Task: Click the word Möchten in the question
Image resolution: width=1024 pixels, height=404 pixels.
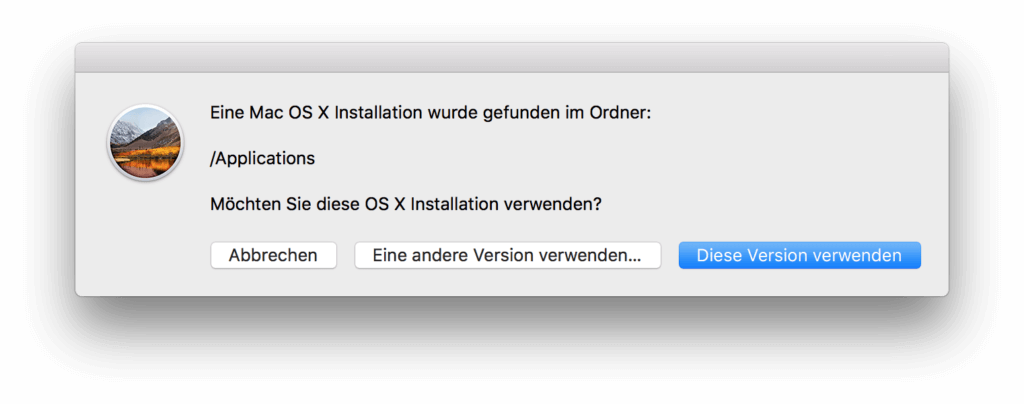Action: 243,204
